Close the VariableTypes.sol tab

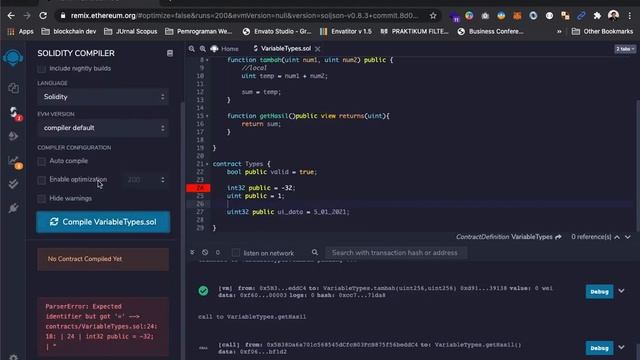tap(318, 49)
